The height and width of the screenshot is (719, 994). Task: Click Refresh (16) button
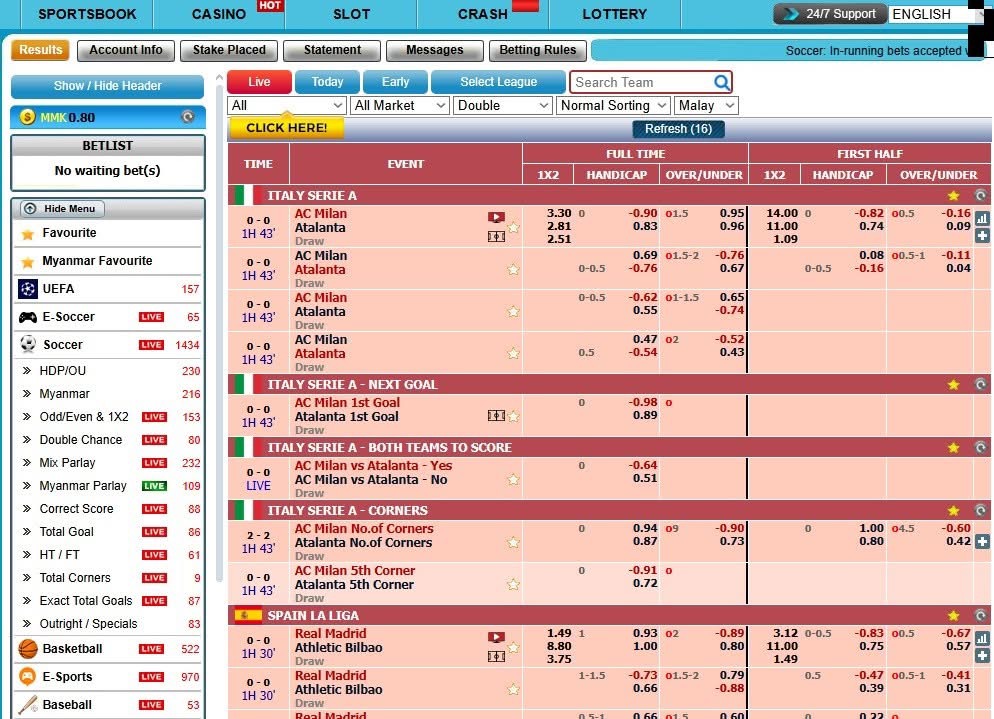678,129
